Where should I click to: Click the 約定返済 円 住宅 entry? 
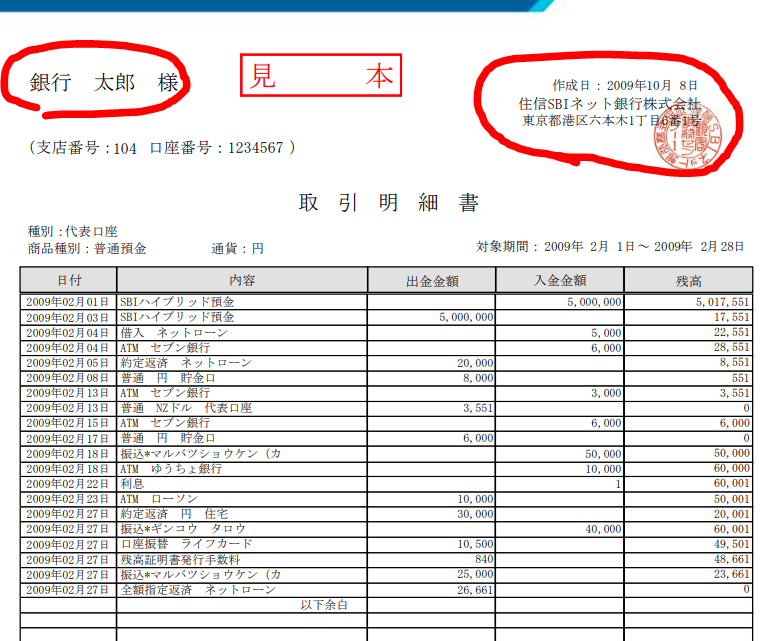174,514
